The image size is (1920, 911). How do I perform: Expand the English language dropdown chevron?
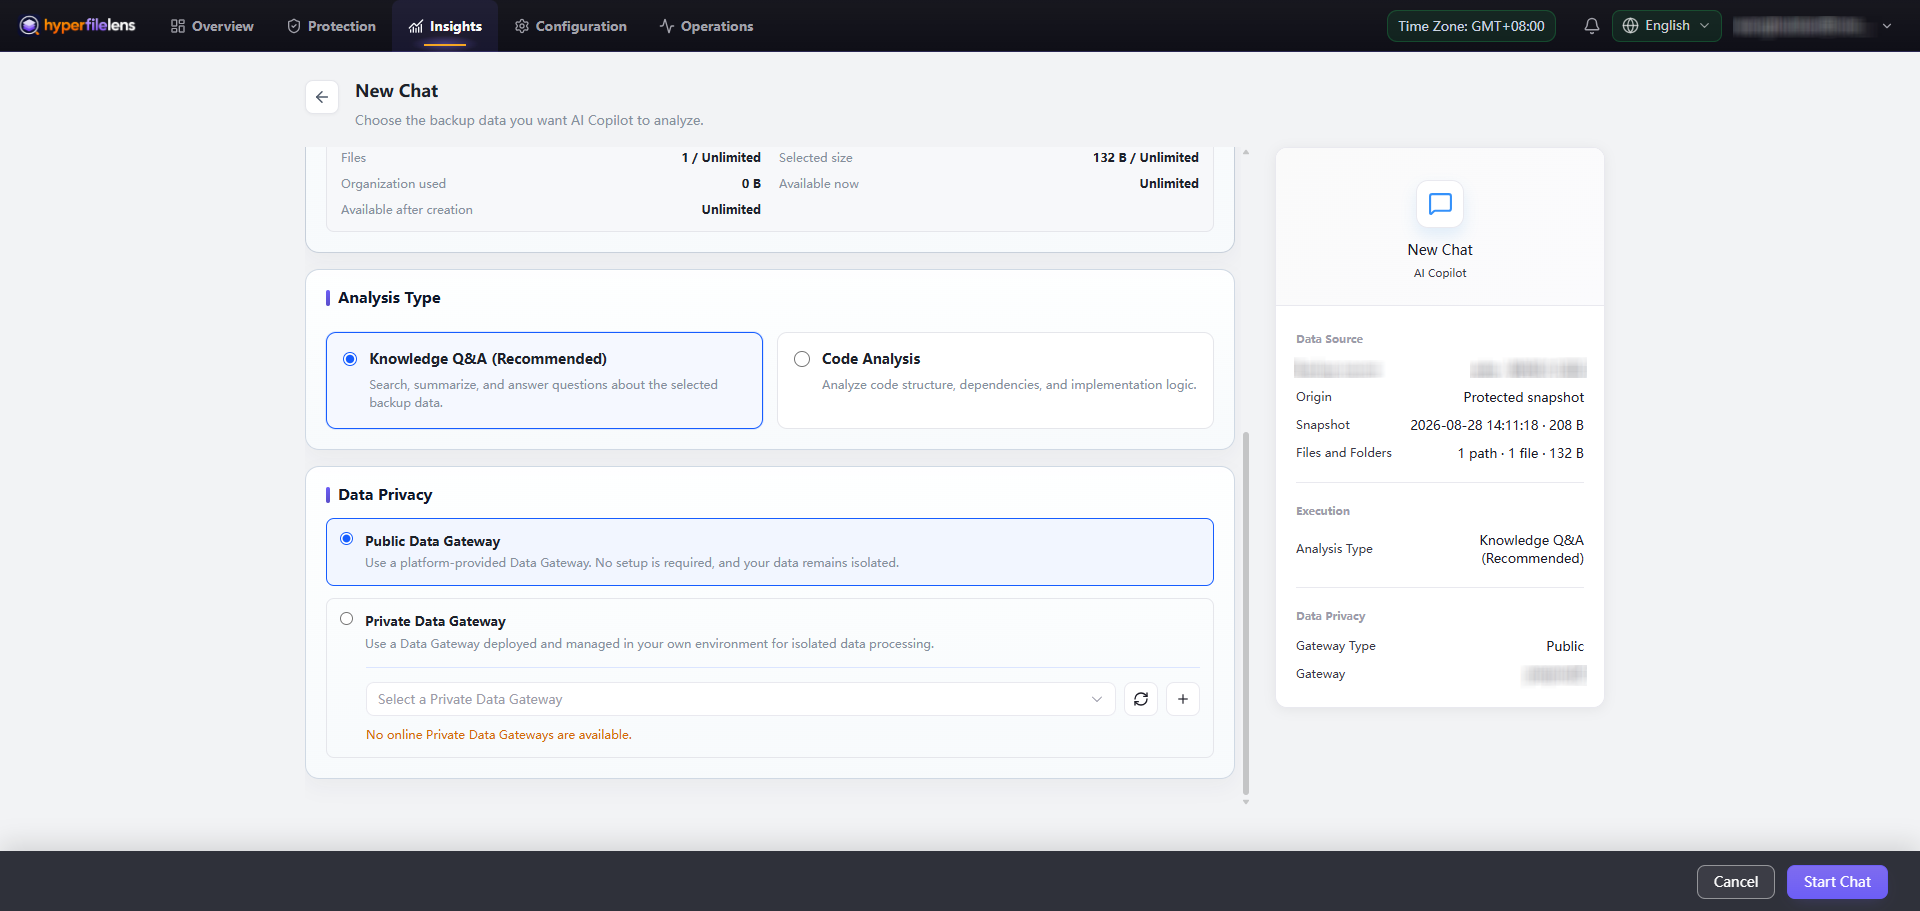[x=1704, y=26]
